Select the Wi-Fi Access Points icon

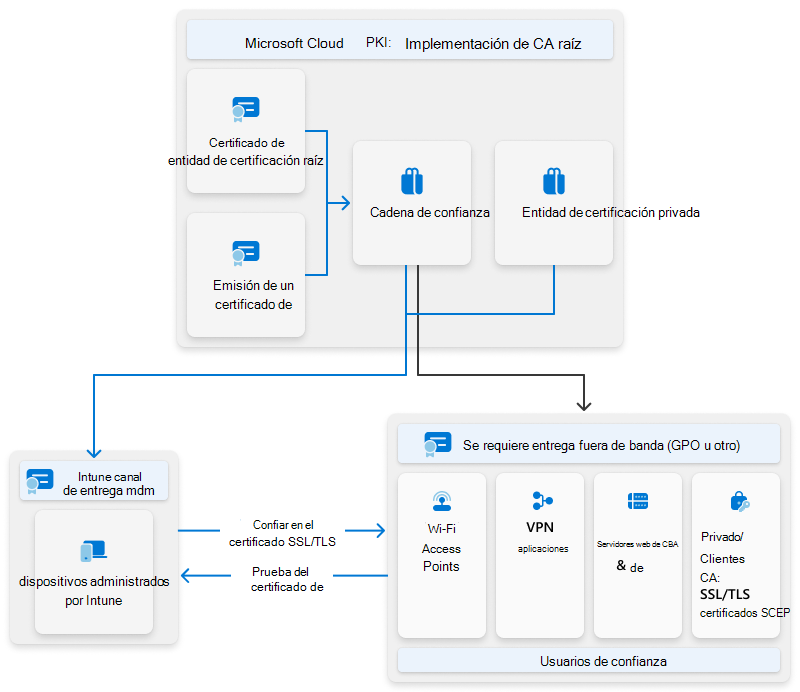pos(441,502)
